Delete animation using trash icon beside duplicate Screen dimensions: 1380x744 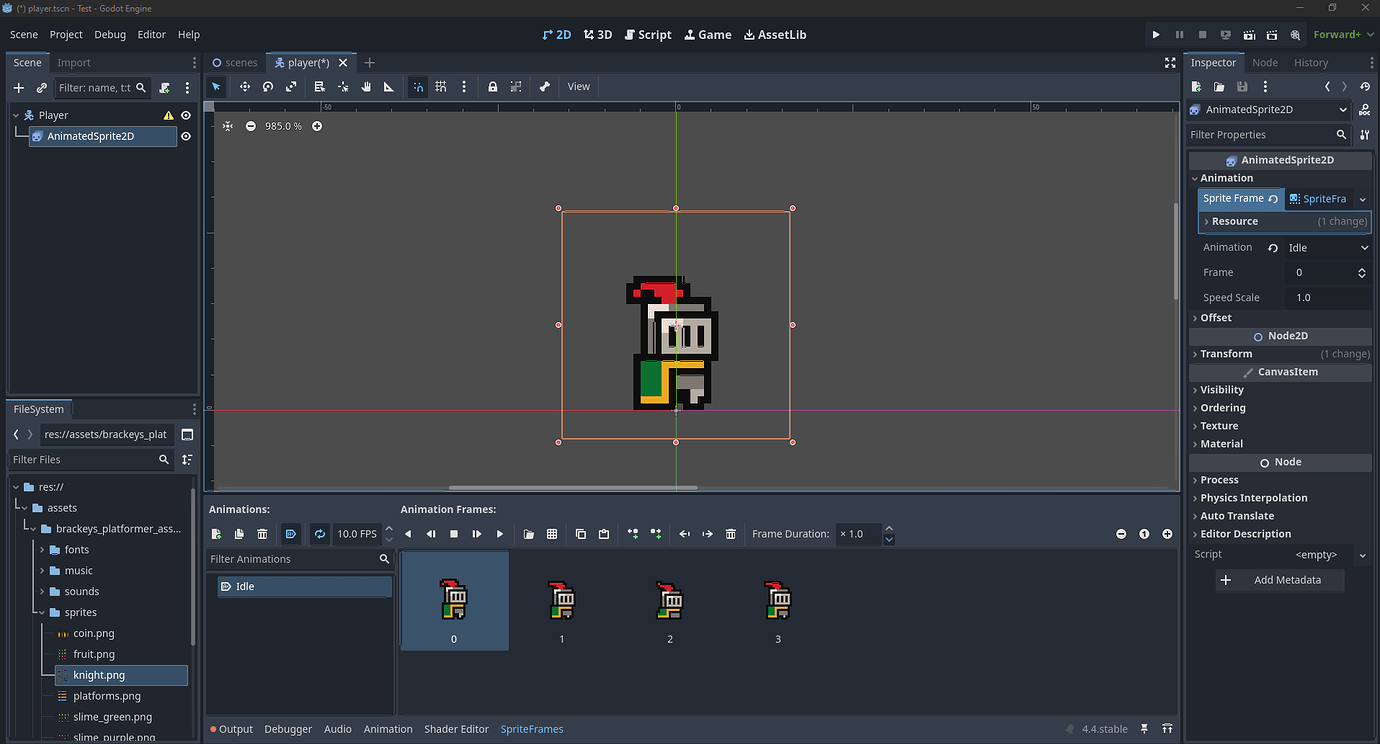[262, 534]
